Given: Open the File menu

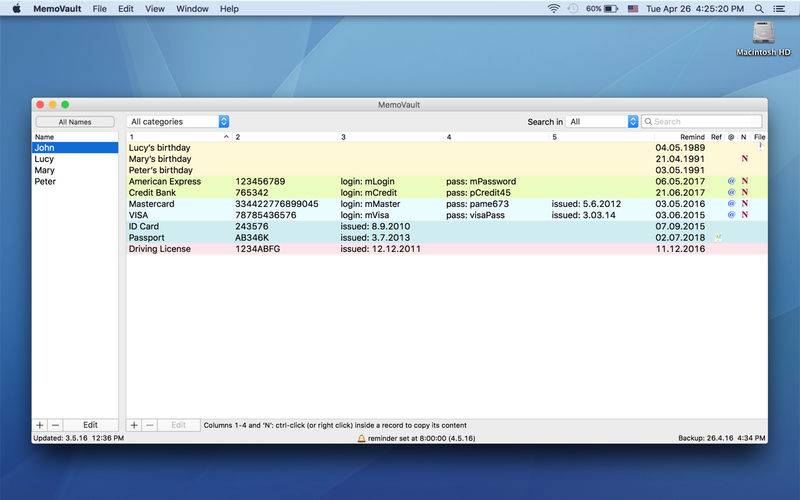Looking at the screenshot, I should (99, 8).
